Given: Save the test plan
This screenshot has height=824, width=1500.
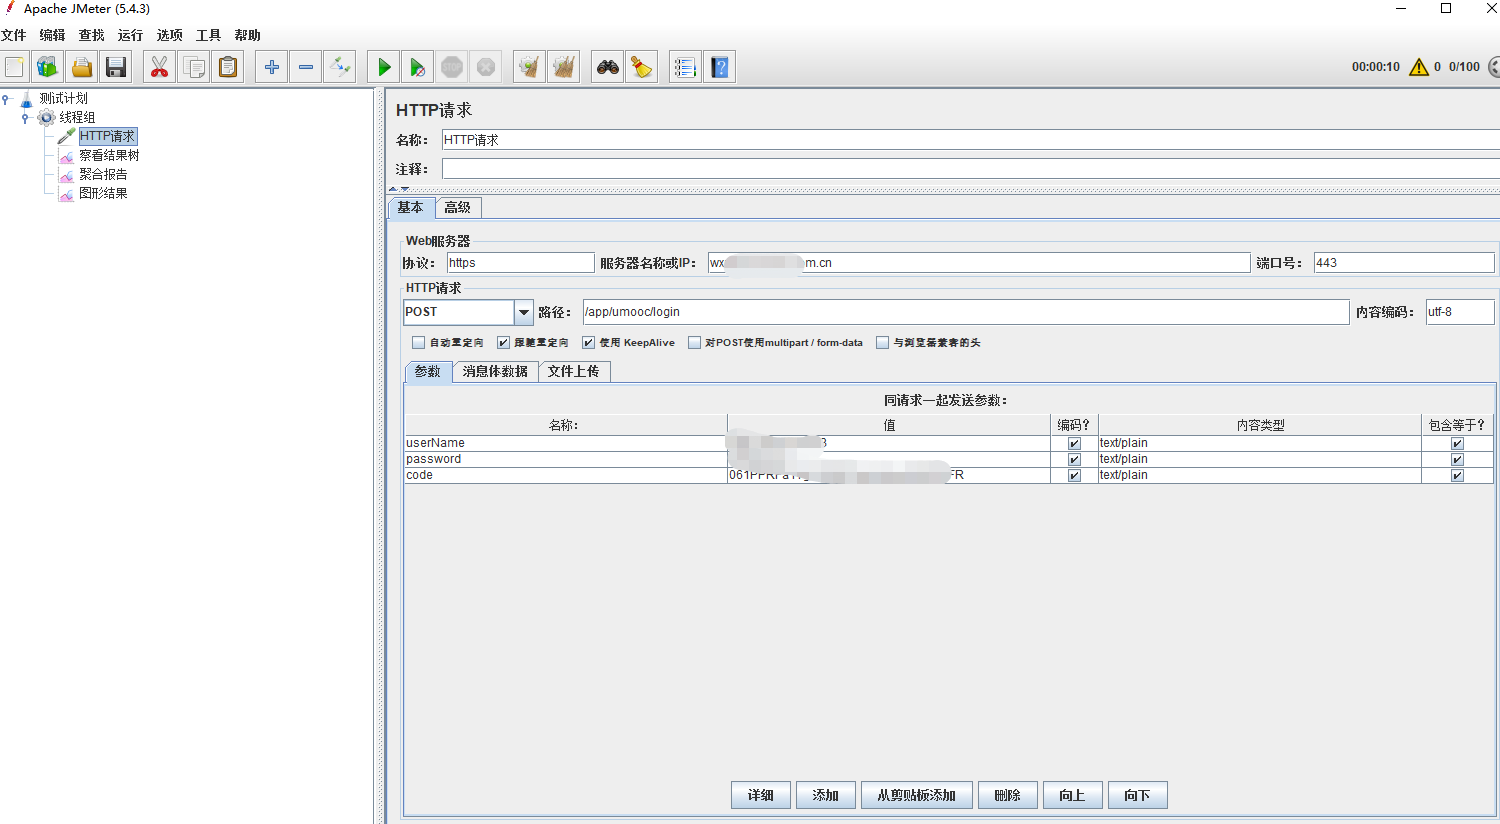Looking at the screenshot, I should 116,67.
